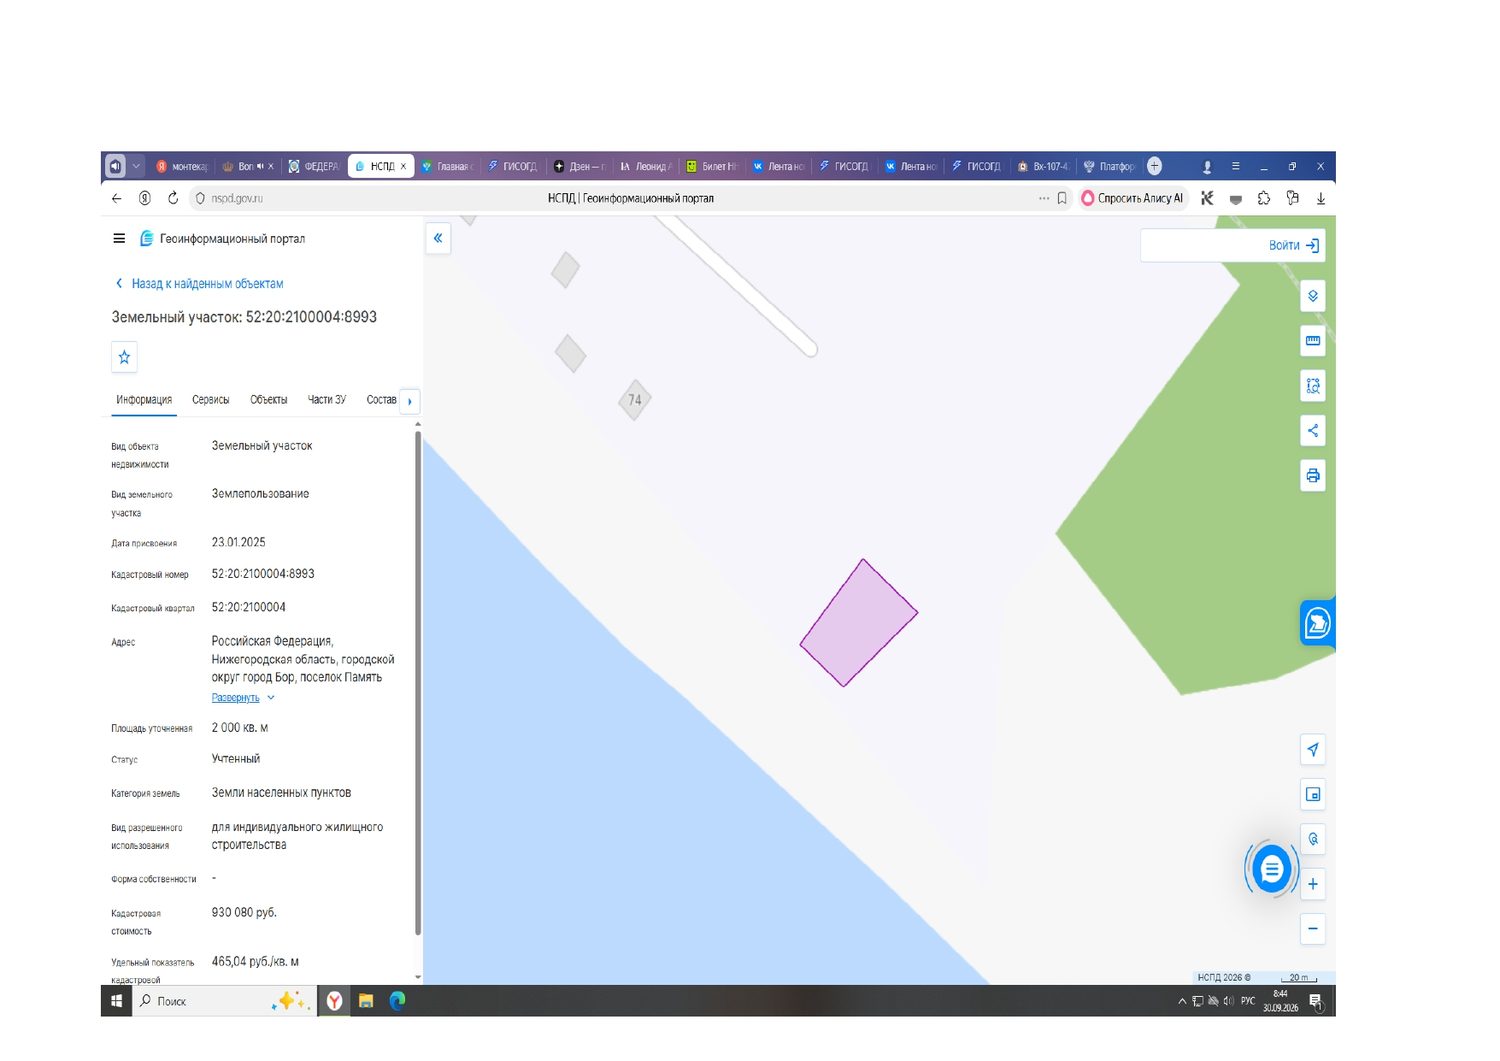Screen dimensions: 1500x1061
Task: Zoom in with the plus button
Action: [1313, 884]
